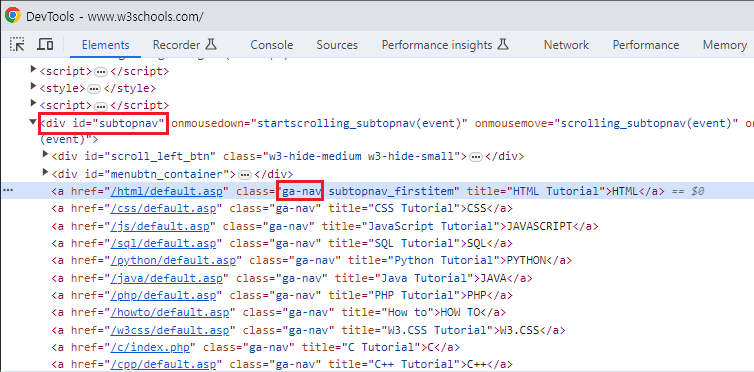The width and height of the screenshot is (754, 372).
Task: Expand the style node
Action: (x=33, y=87)
